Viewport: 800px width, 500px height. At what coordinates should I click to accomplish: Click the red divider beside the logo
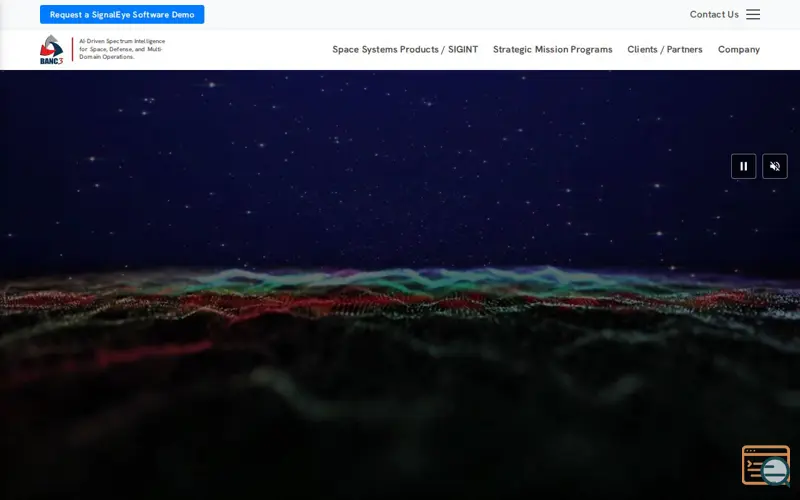click(72, 49)
